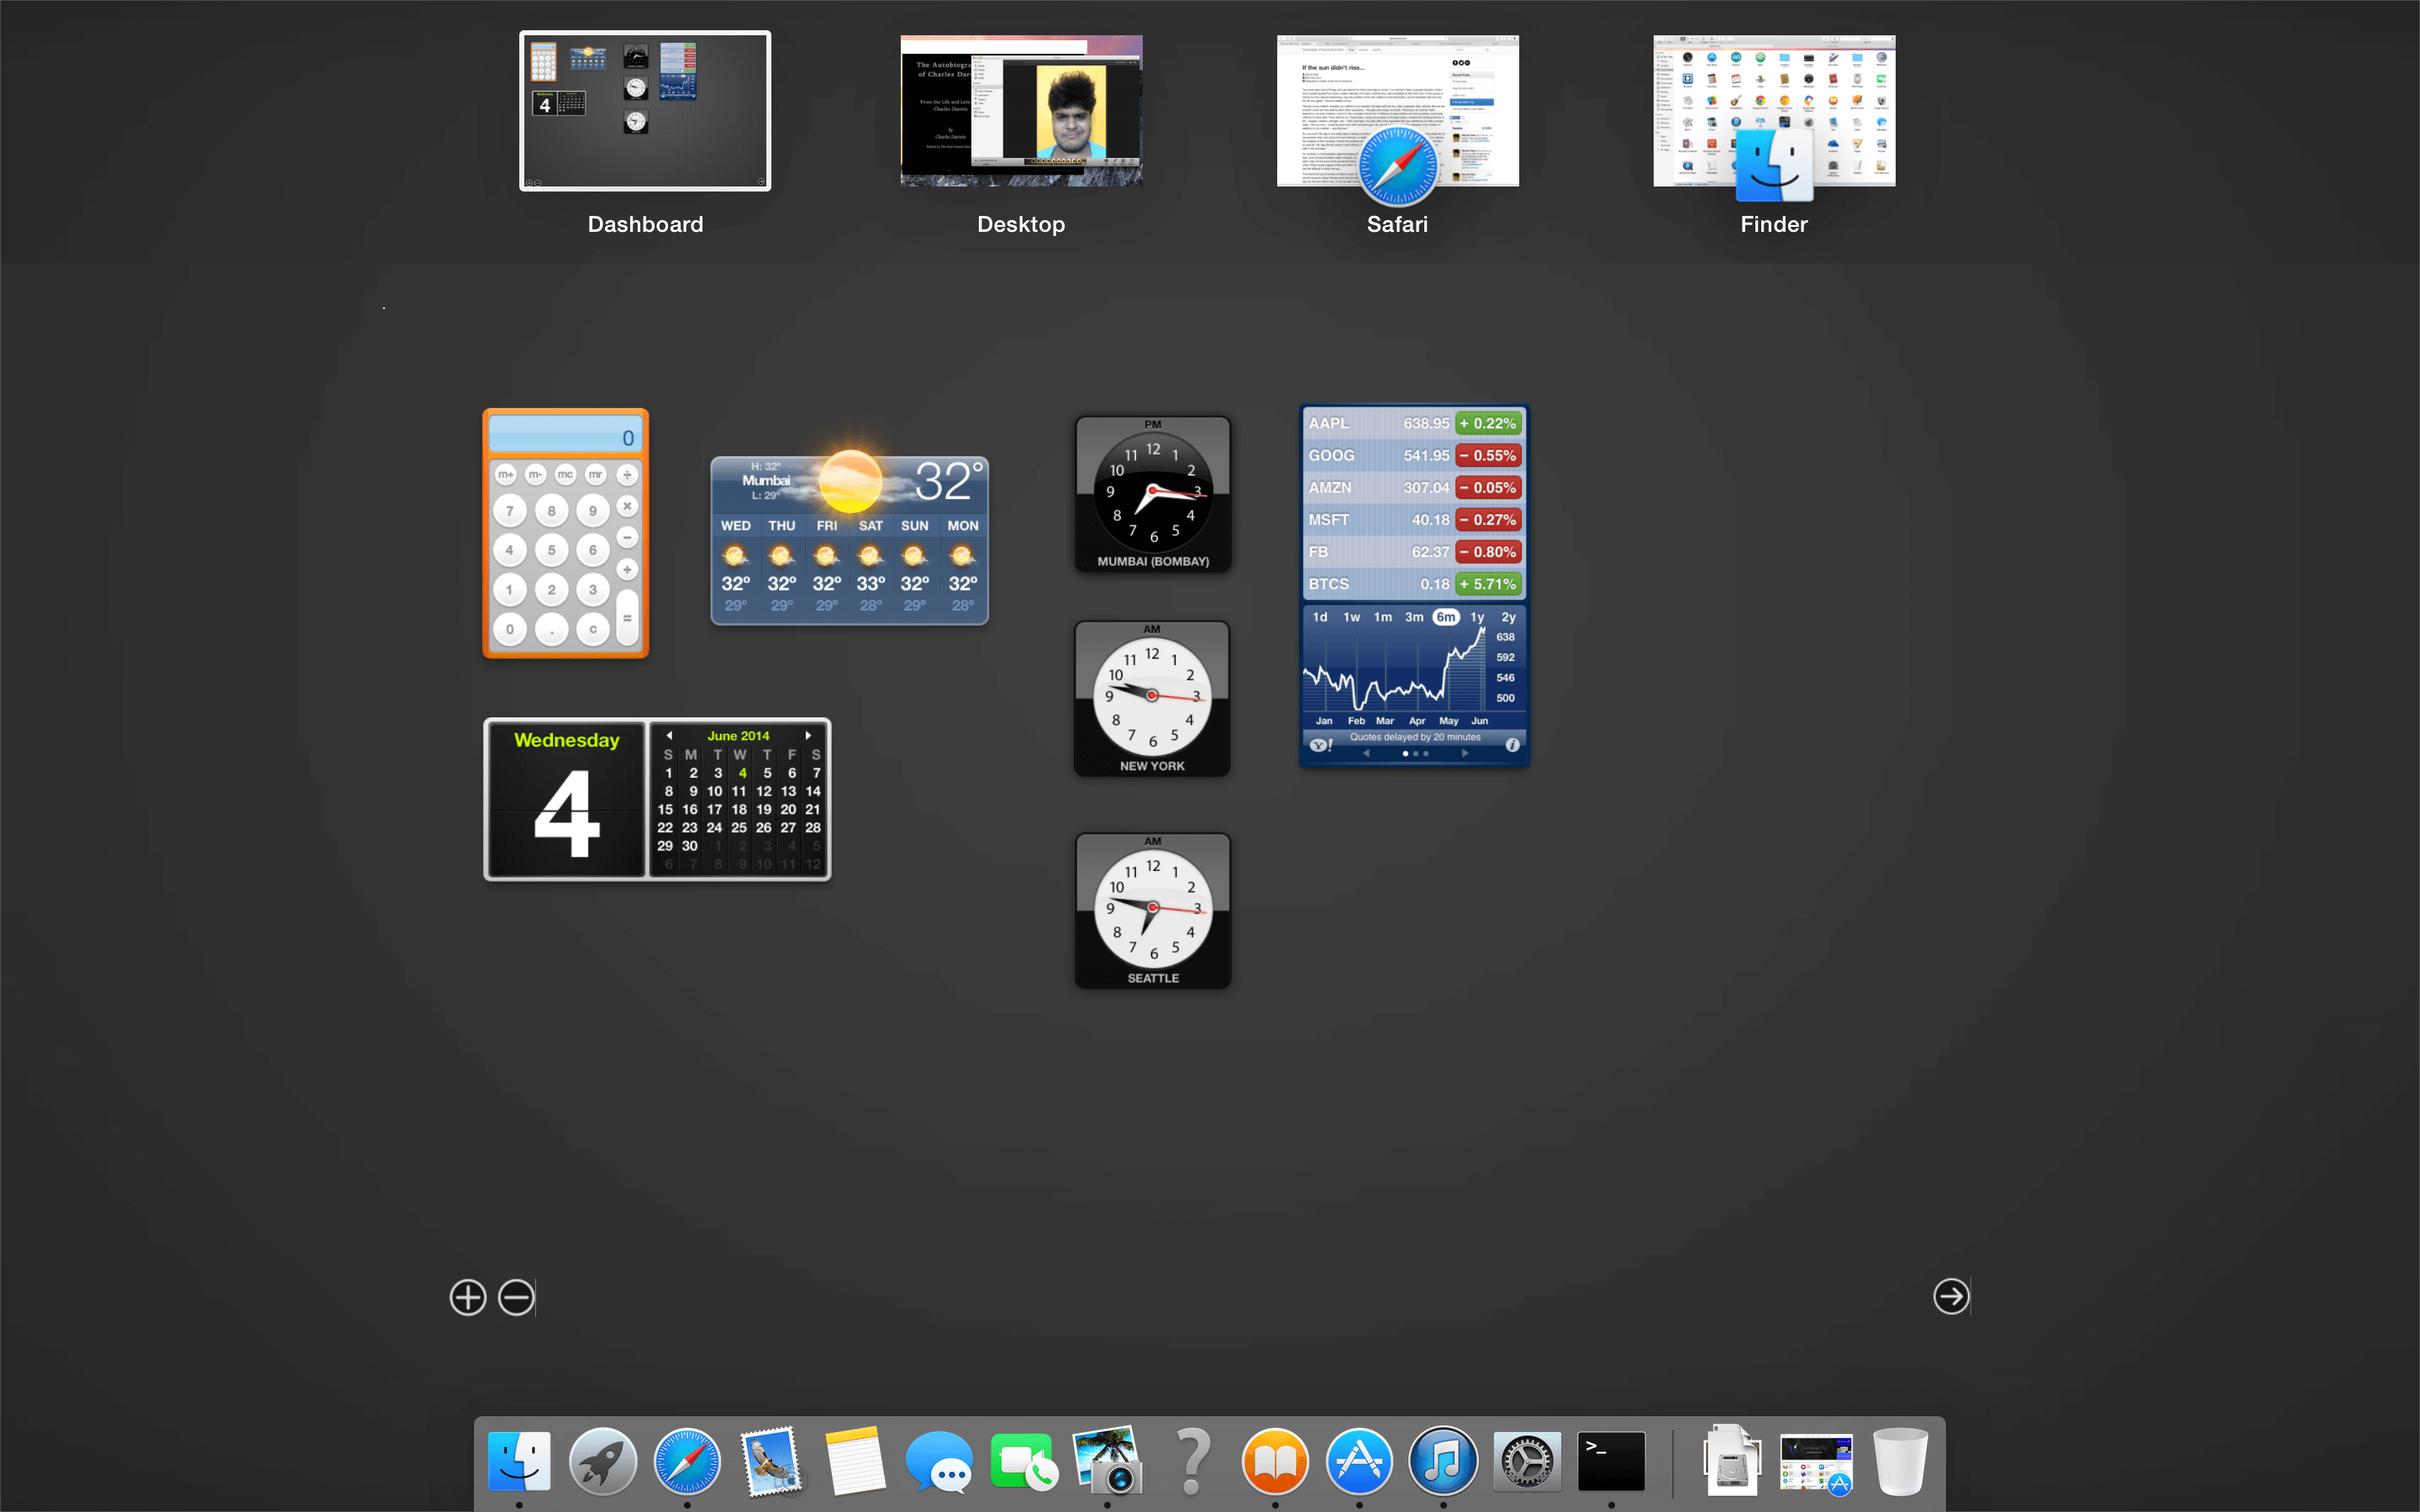
Task: Open documents stack in dock
Action: point(1732,1461)
